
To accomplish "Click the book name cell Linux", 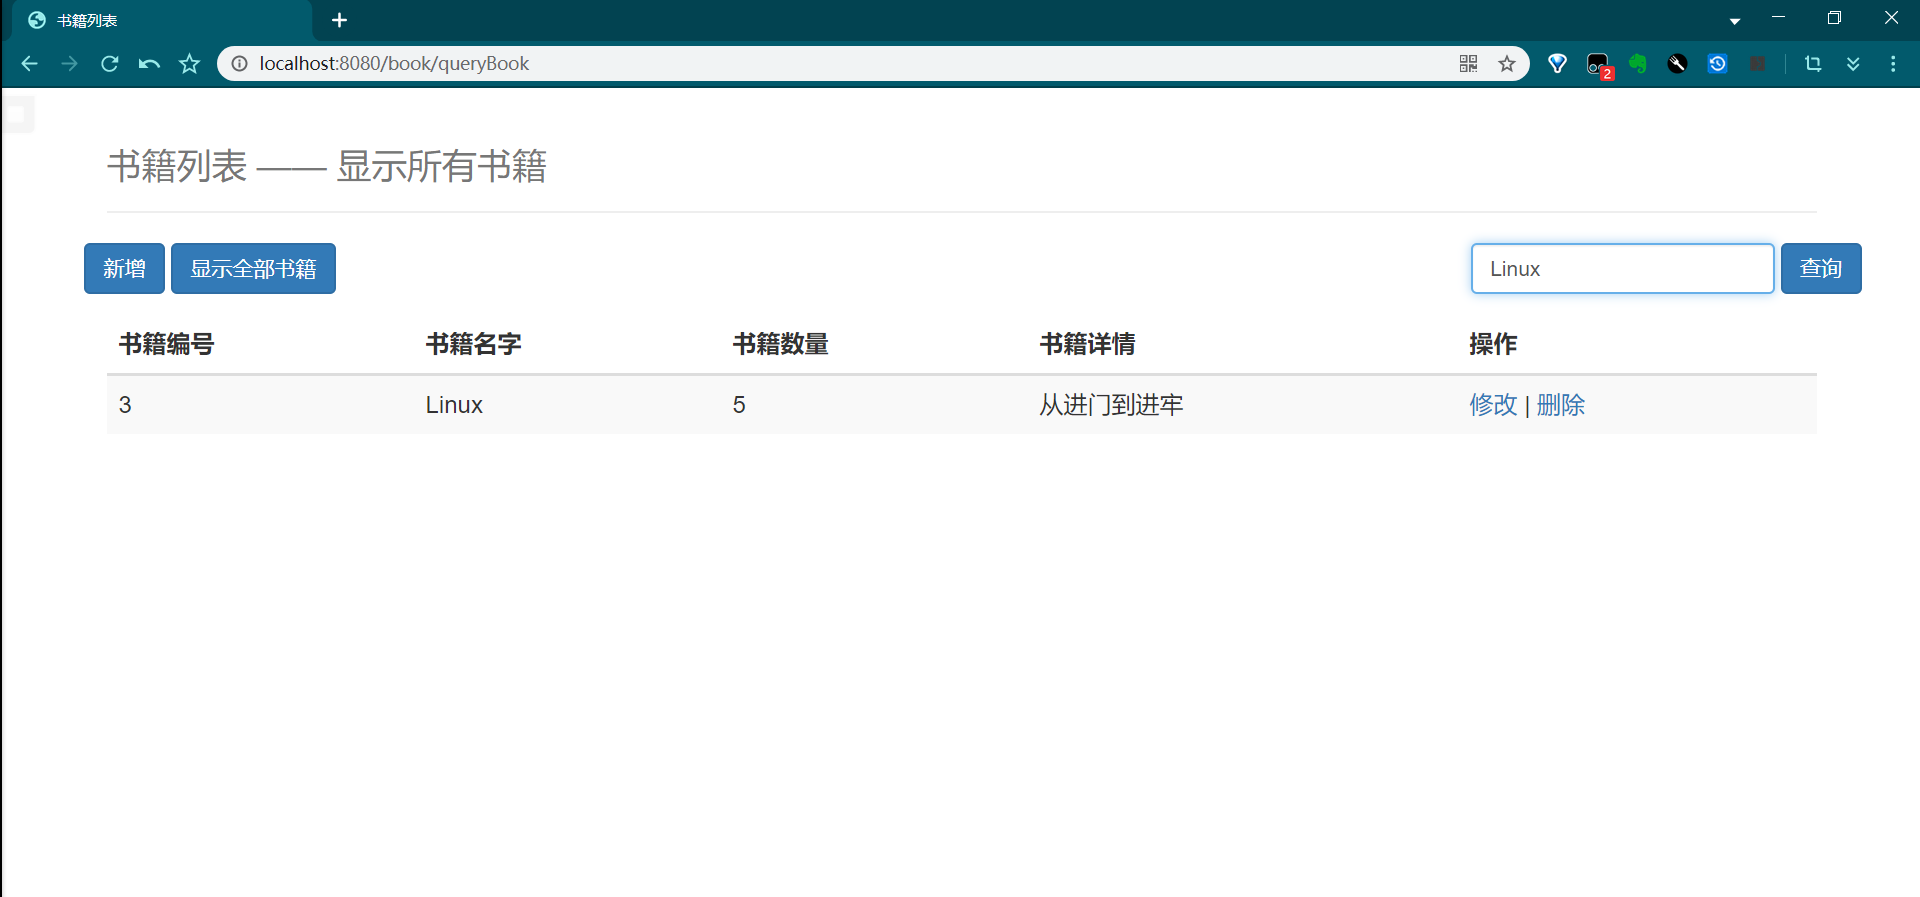I will pyautogui.click(x=454, y=405).
